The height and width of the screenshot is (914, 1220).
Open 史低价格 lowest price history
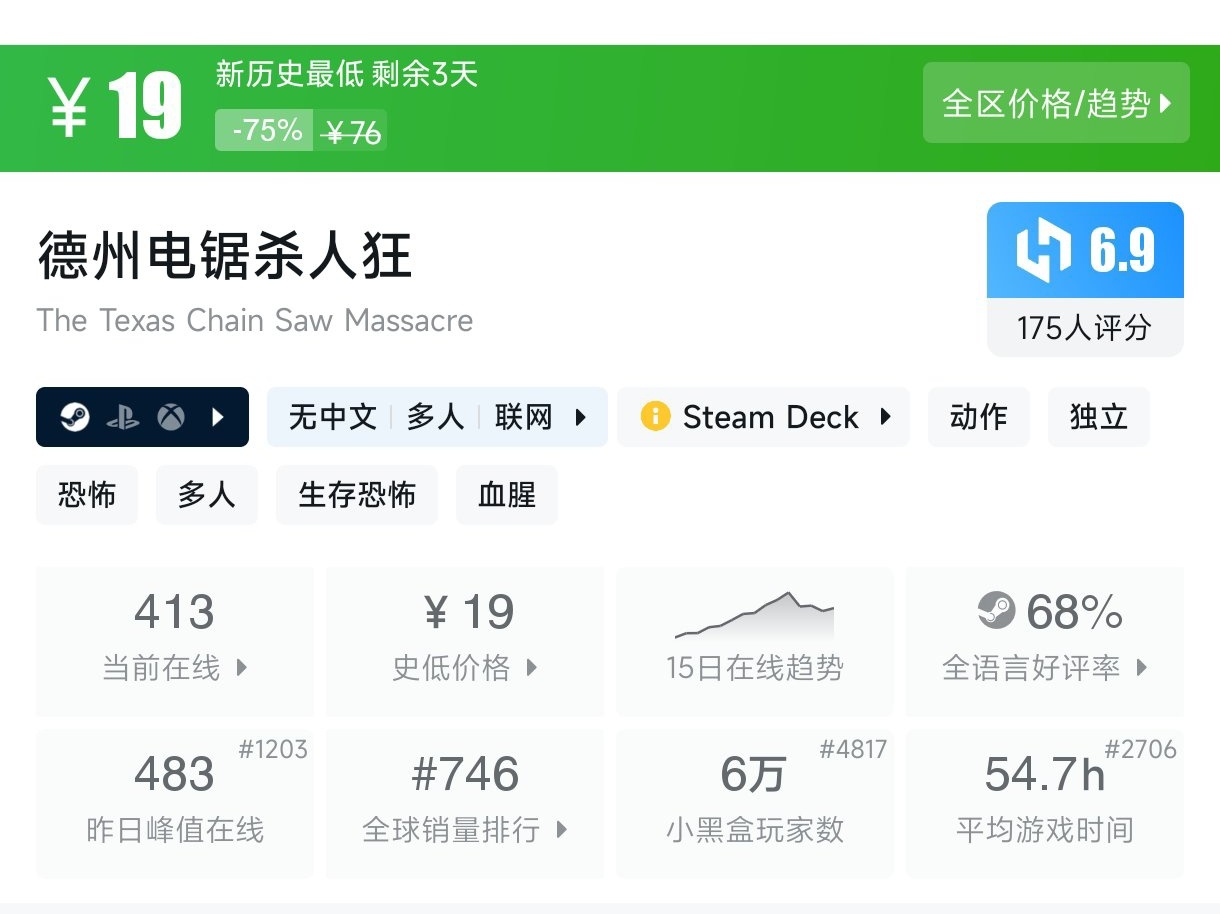(465, 640)
